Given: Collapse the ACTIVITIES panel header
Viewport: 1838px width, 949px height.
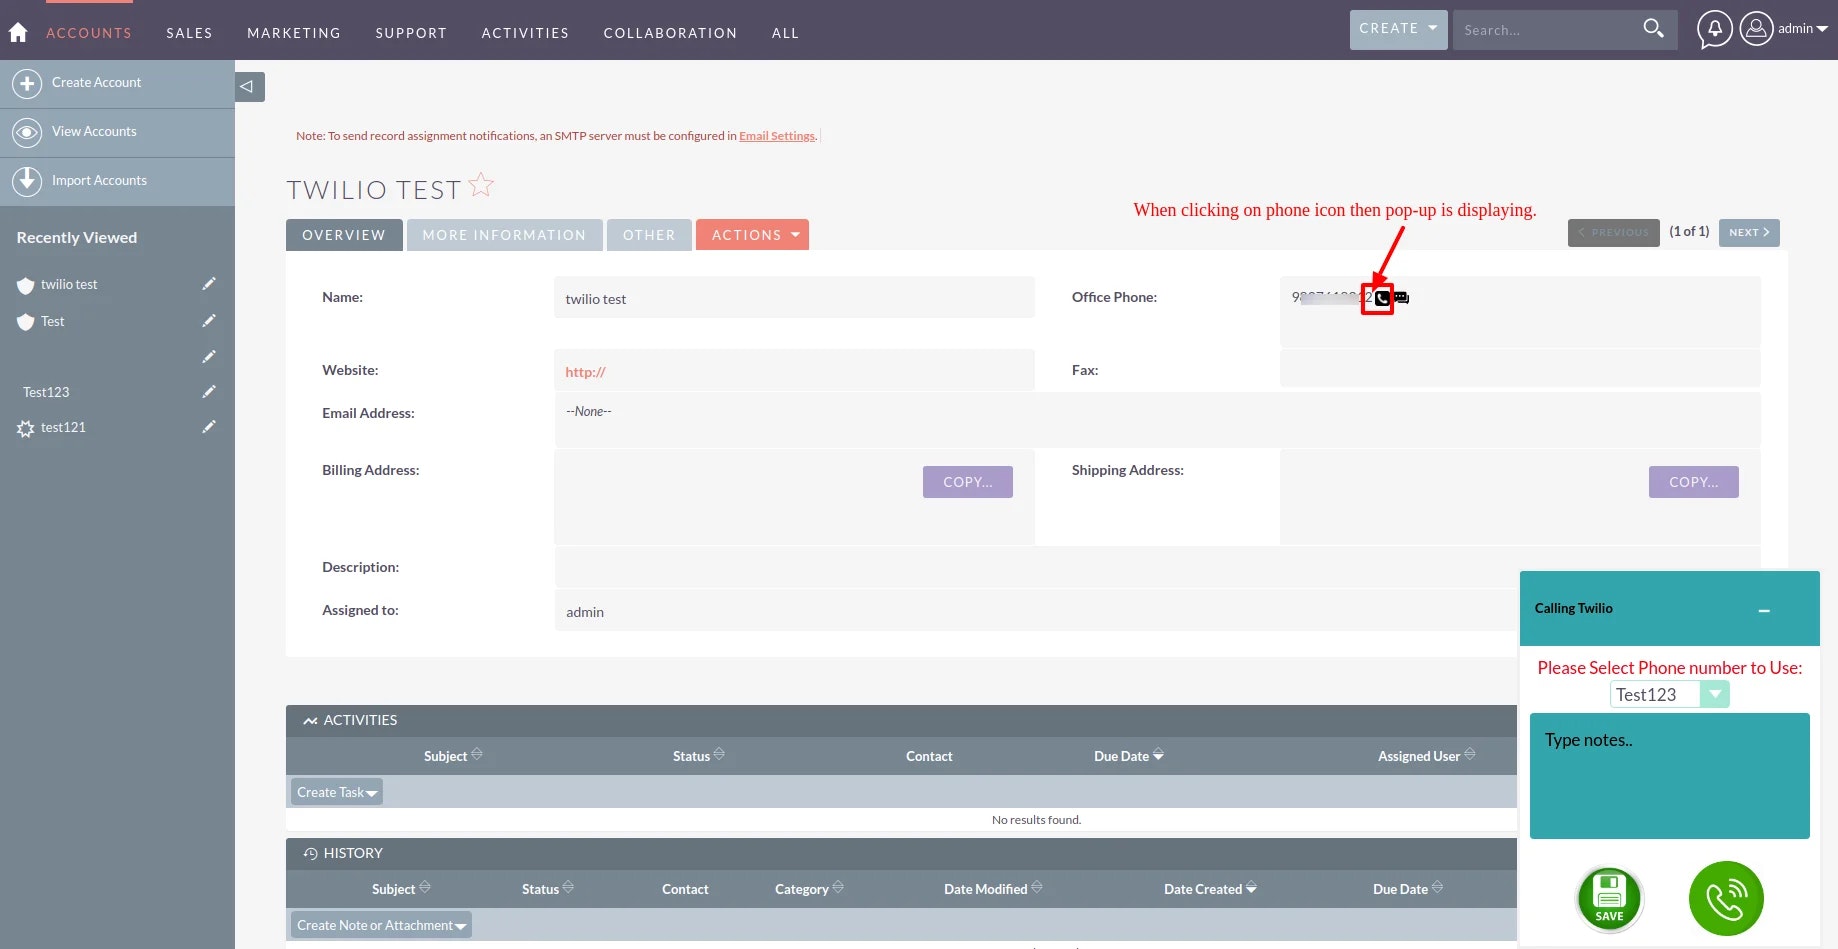Looking at the screenshot, I should (x=901, y=720).
